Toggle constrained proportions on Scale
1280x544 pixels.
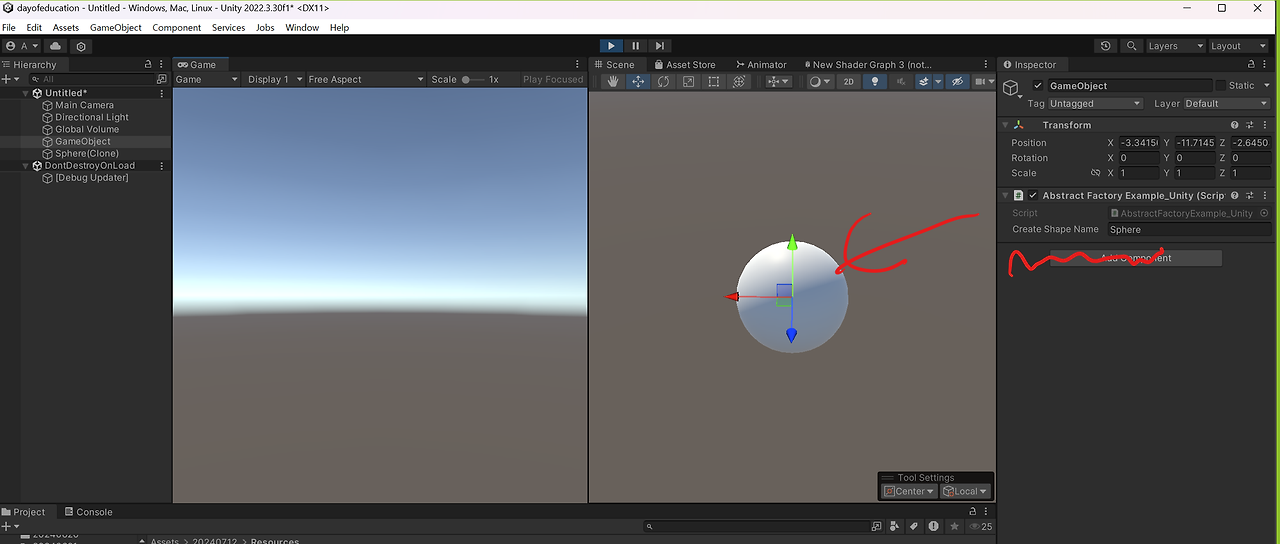(x=1095, y=173)
